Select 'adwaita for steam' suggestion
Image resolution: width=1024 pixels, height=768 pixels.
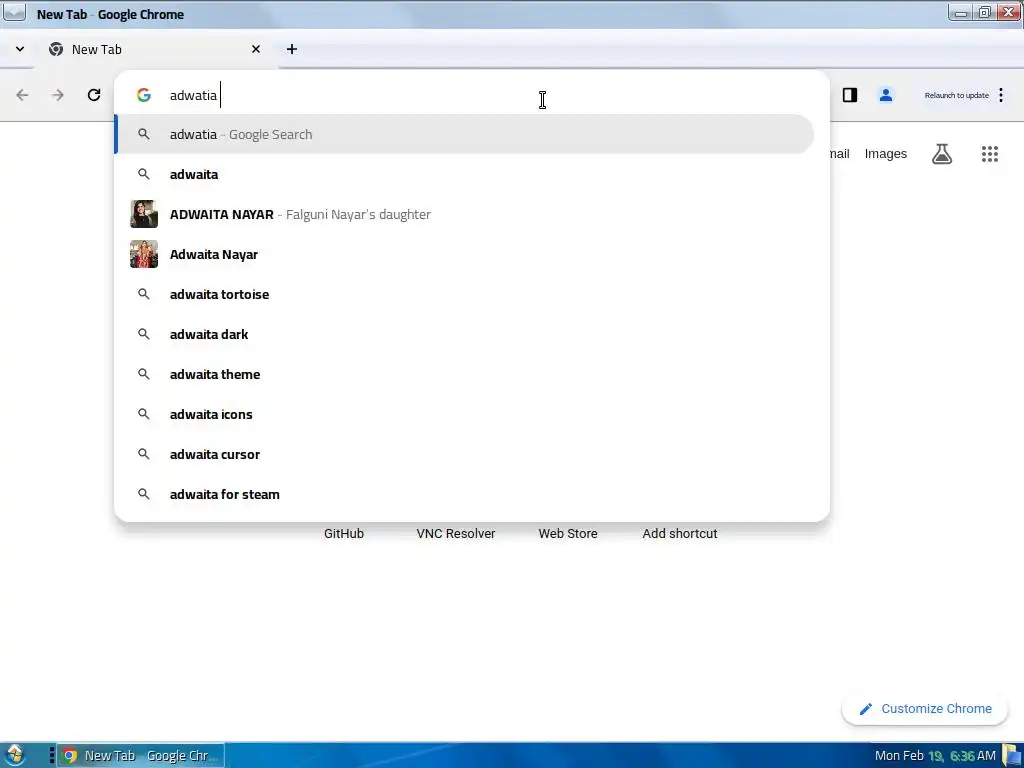(x=465, y=494)
